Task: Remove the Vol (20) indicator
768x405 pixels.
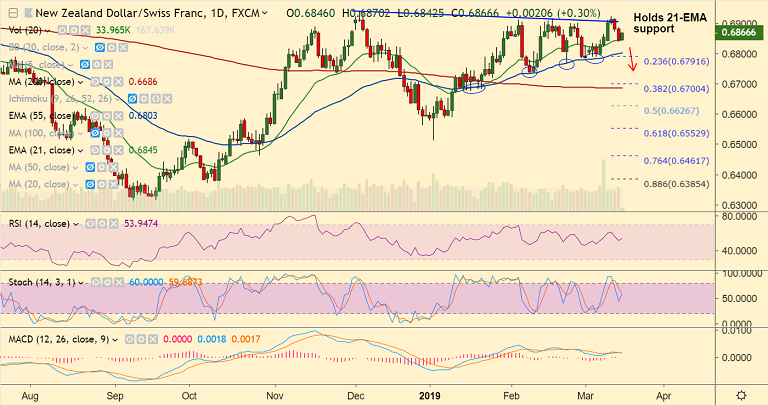Action: coord(85,30)
